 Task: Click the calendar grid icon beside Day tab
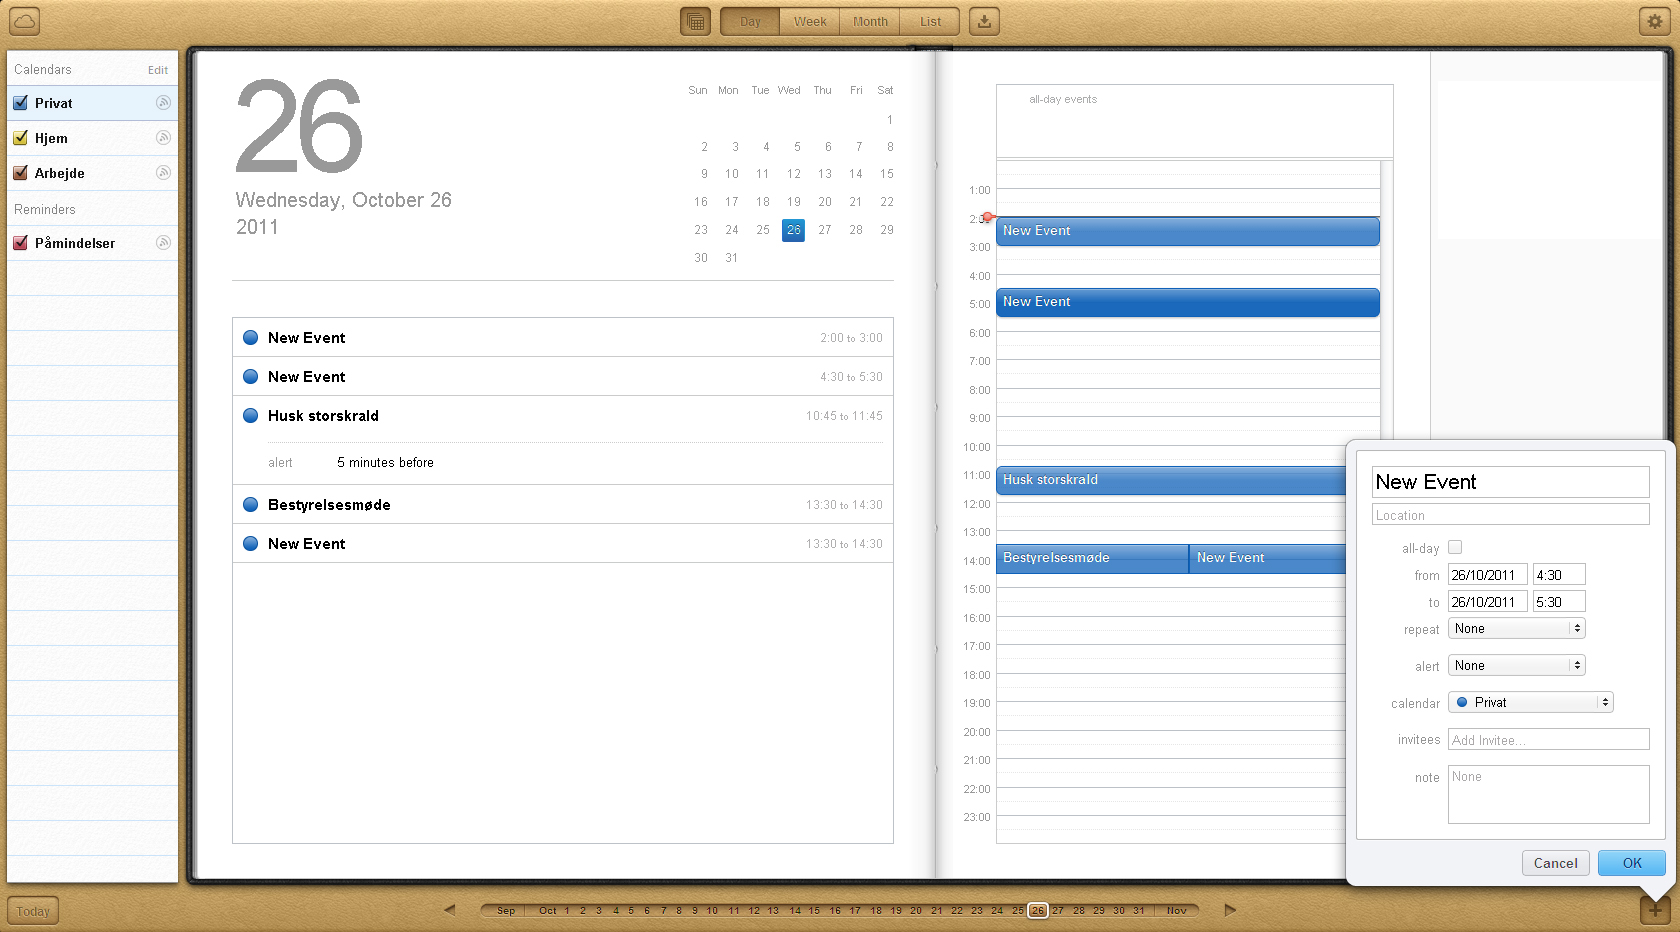pos(696,21)
